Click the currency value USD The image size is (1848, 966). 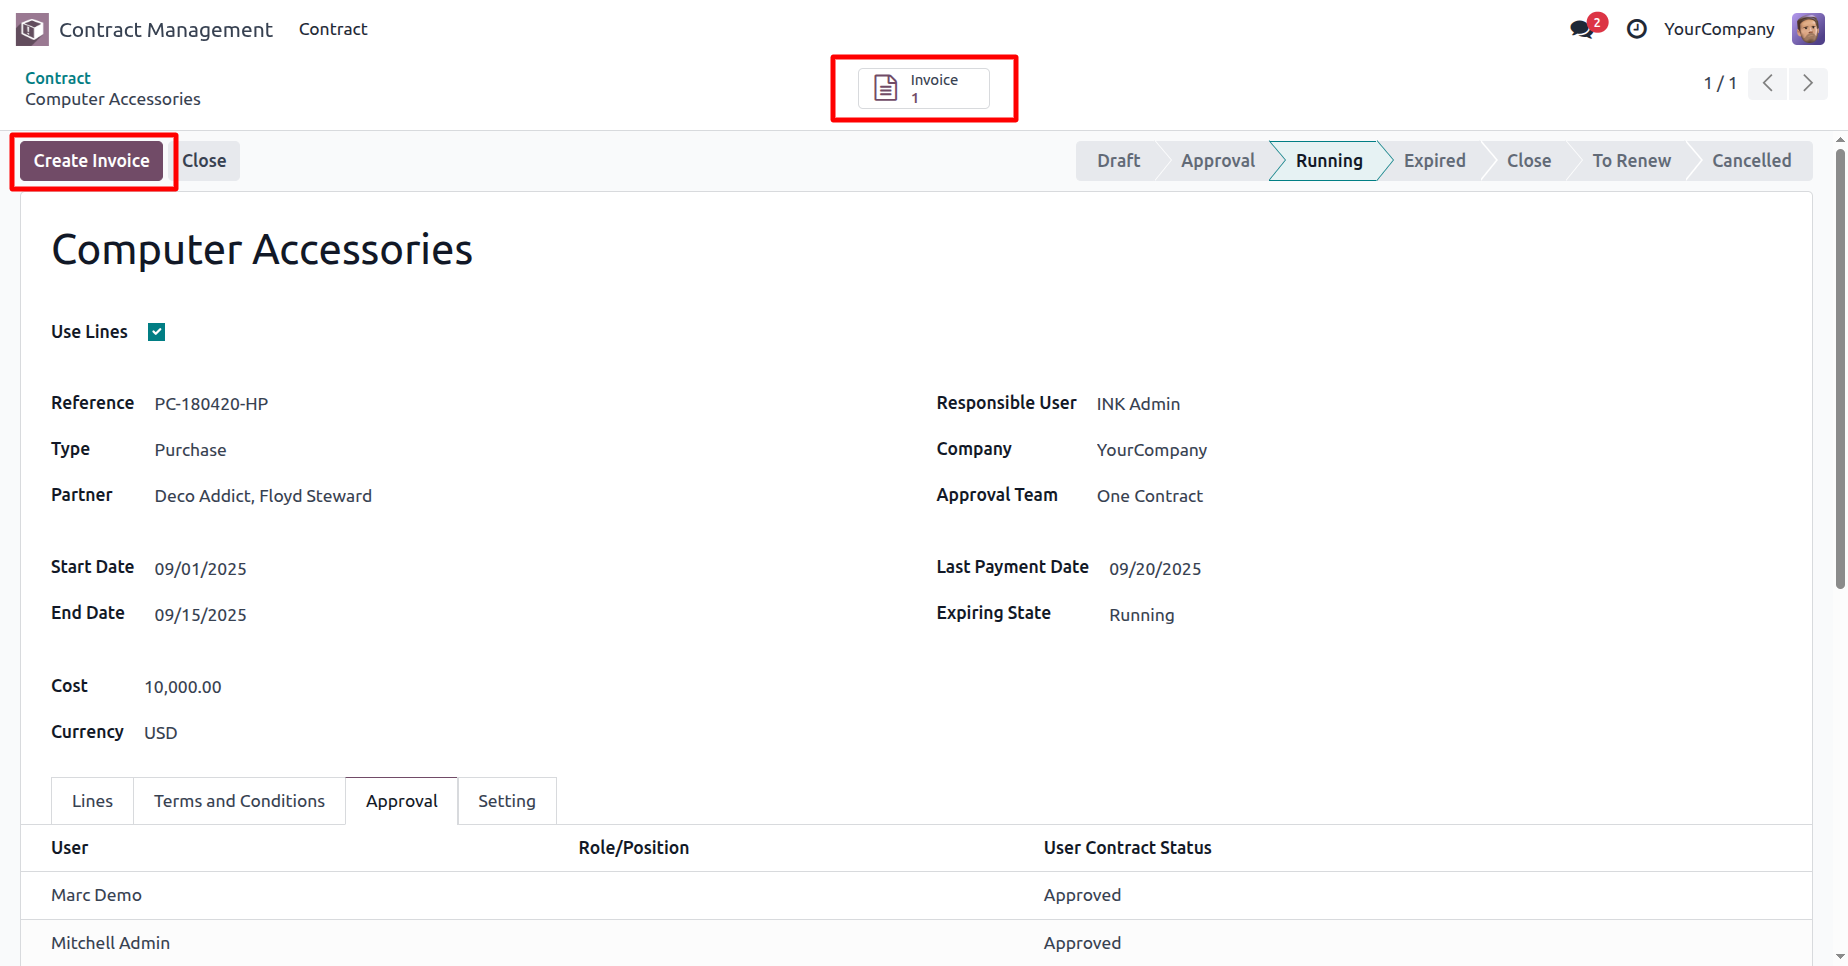click(161, 733)
